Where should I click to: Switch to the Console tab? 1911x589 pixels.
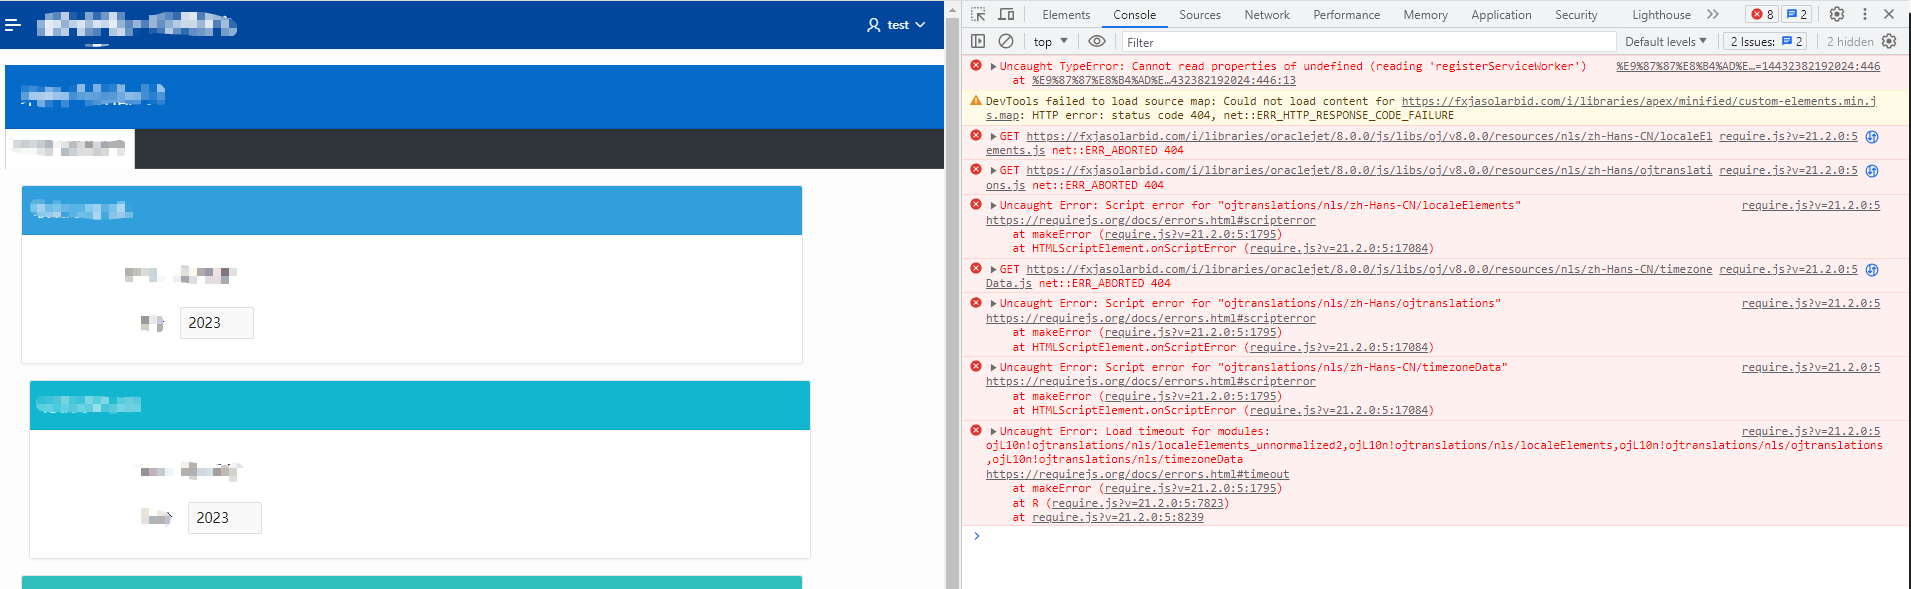[1134, 15]
